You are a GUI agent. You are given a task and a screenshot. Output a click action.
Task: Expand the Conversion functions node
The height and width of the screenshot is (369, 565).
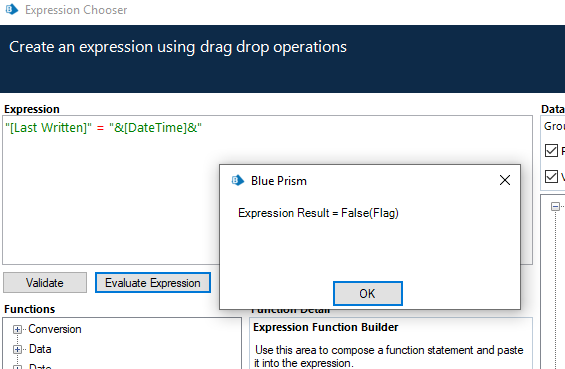[17, 329]
